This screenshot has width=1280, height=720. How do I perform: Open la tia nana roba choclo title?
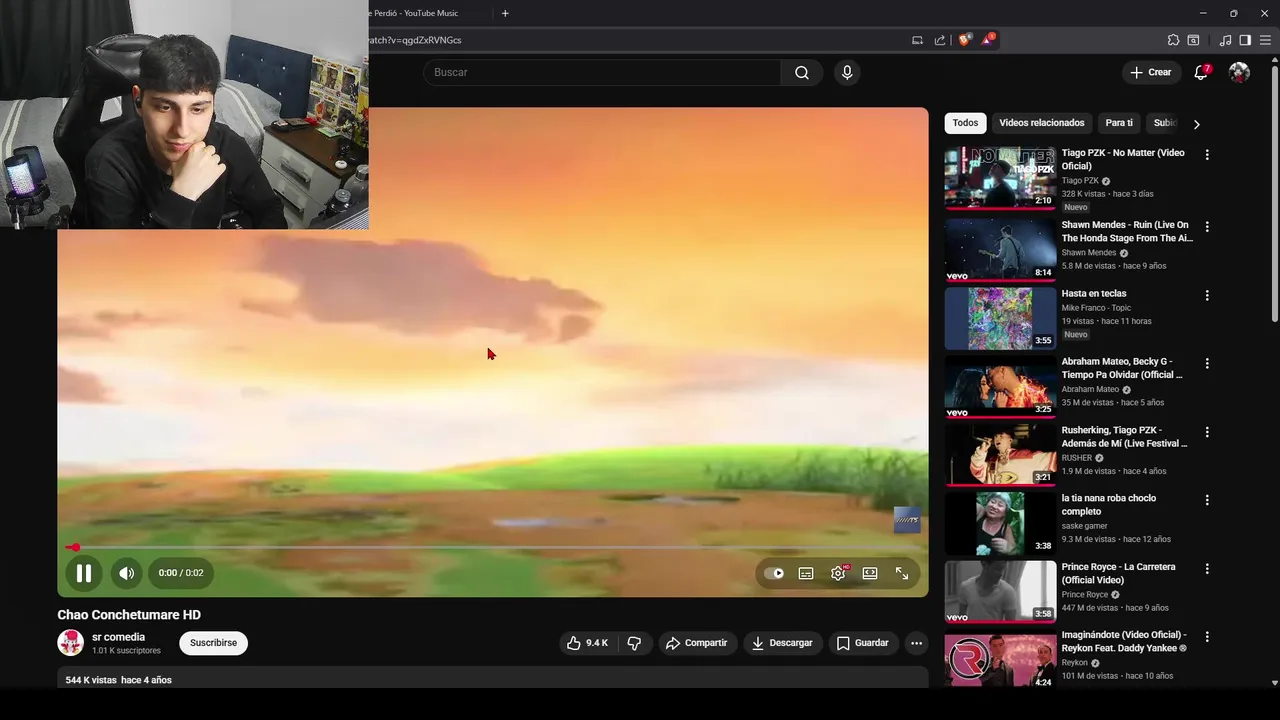point(1109,505)
